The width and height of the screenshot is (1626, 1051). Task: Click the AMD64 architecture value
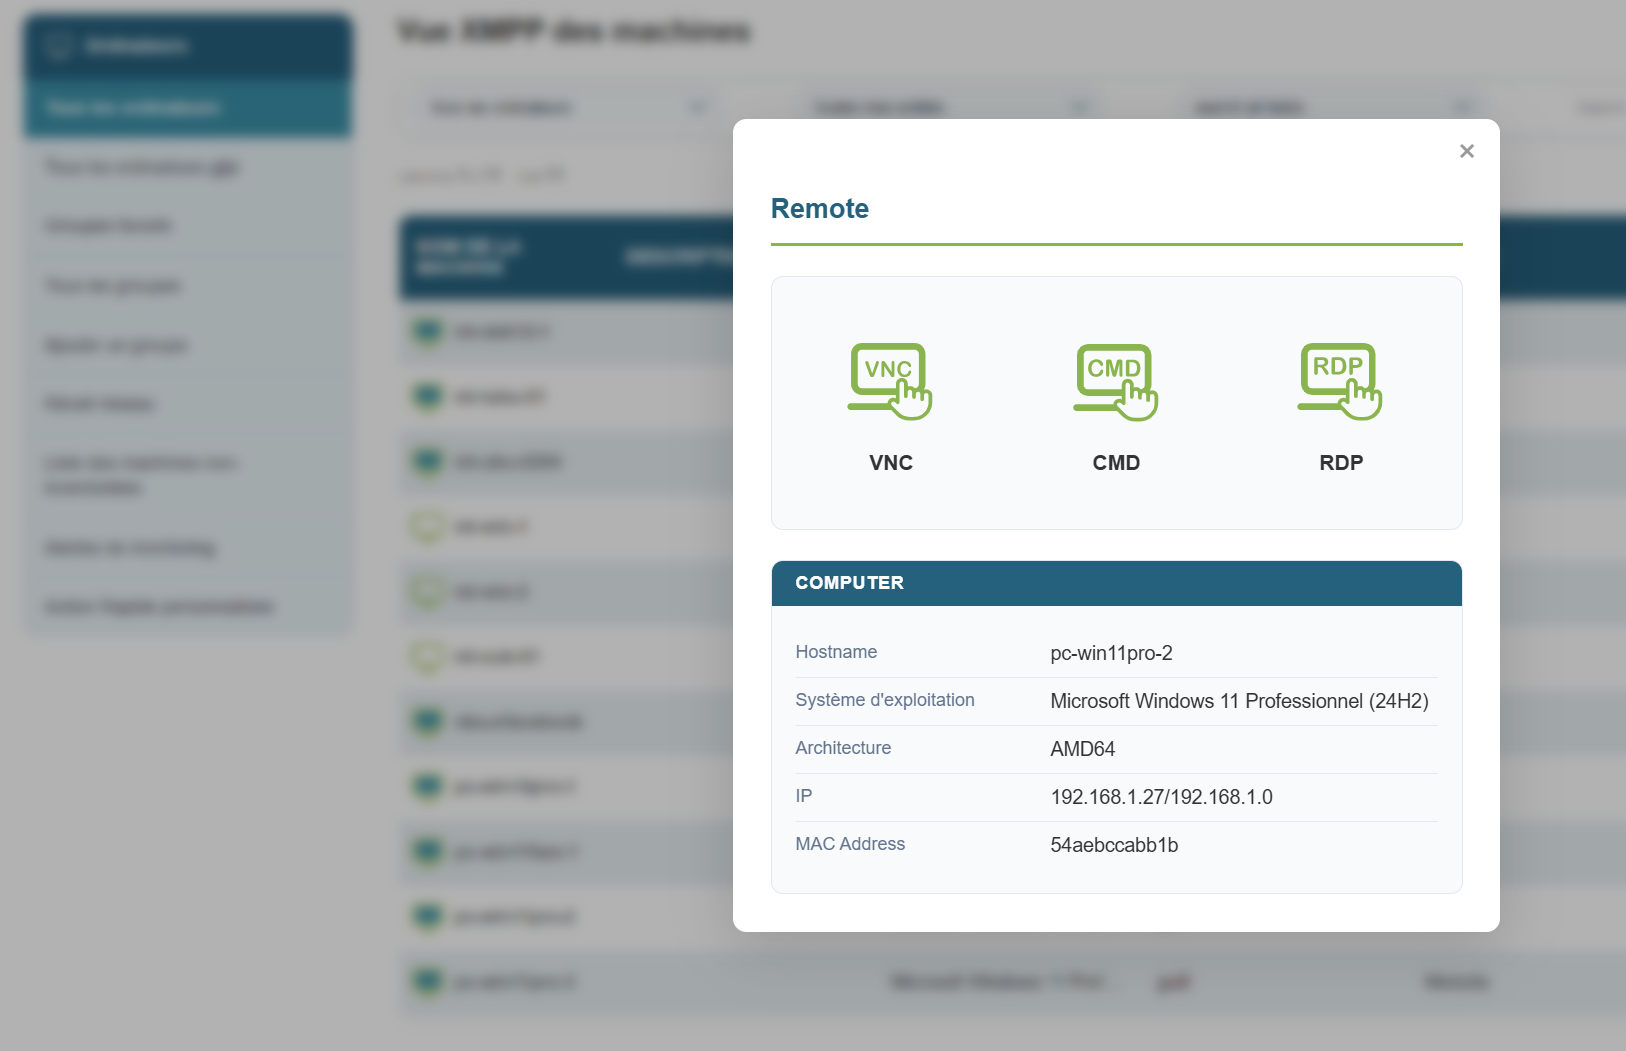click(x=1082, y=749)
